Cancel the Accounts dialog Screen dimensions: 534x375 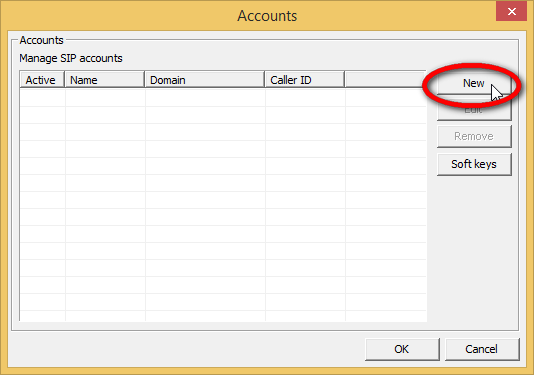tap(482, 349)
